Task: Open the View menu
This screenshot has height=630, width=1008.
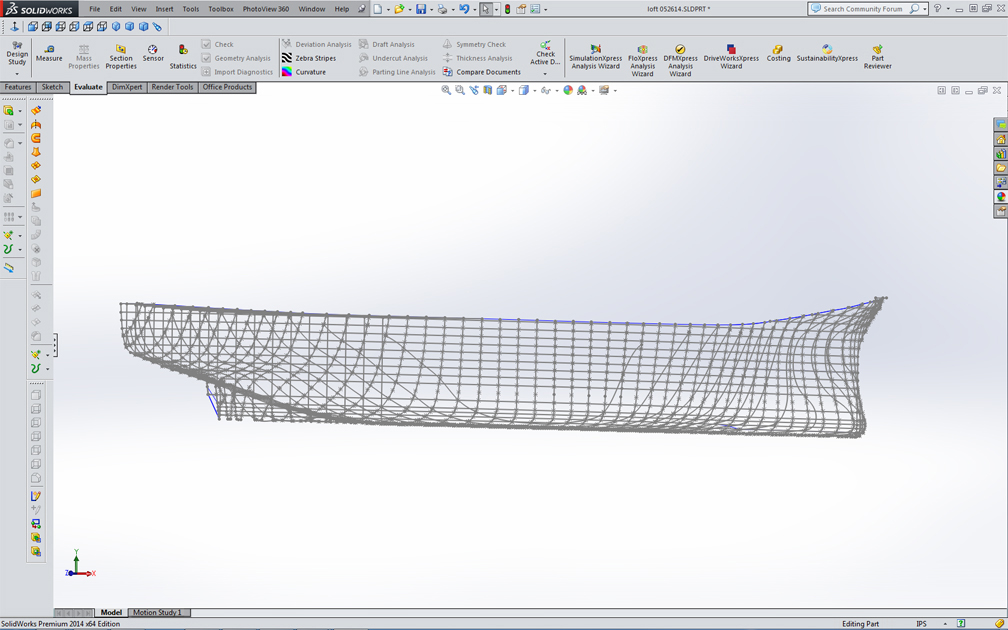Action: [x=138, y=9]
